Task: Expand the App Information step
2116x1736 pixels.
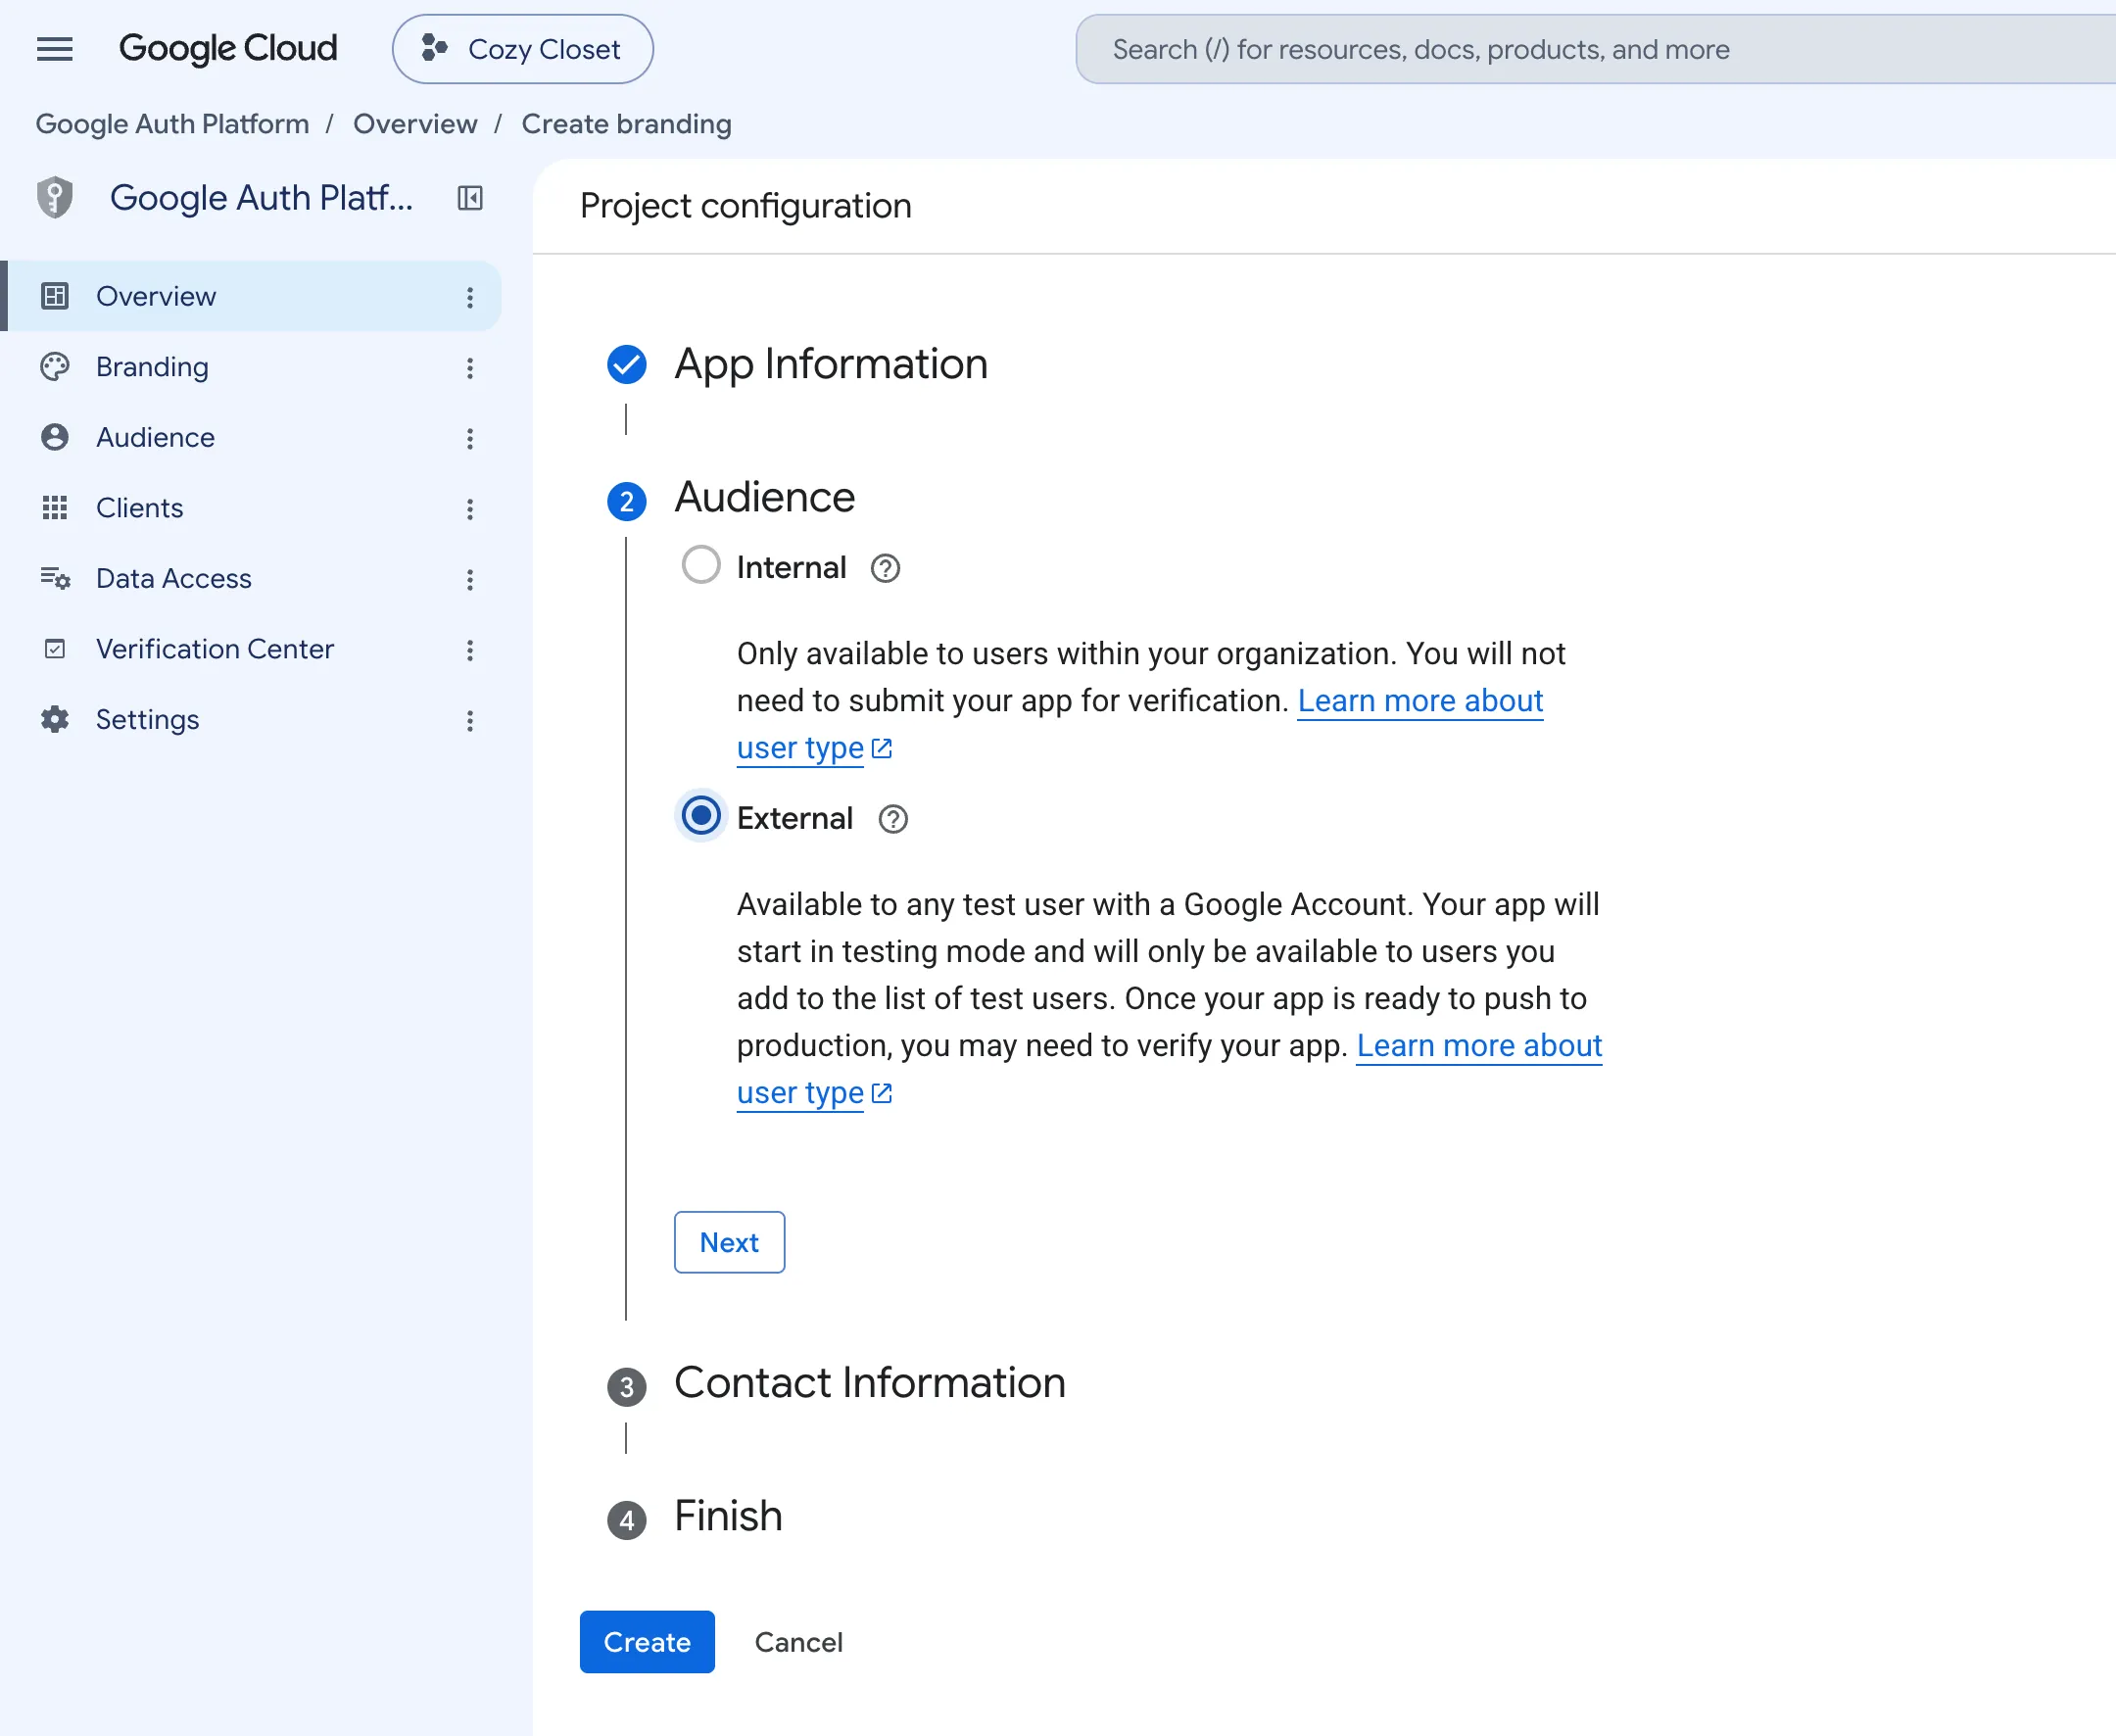Action: [x=831, y=364]
